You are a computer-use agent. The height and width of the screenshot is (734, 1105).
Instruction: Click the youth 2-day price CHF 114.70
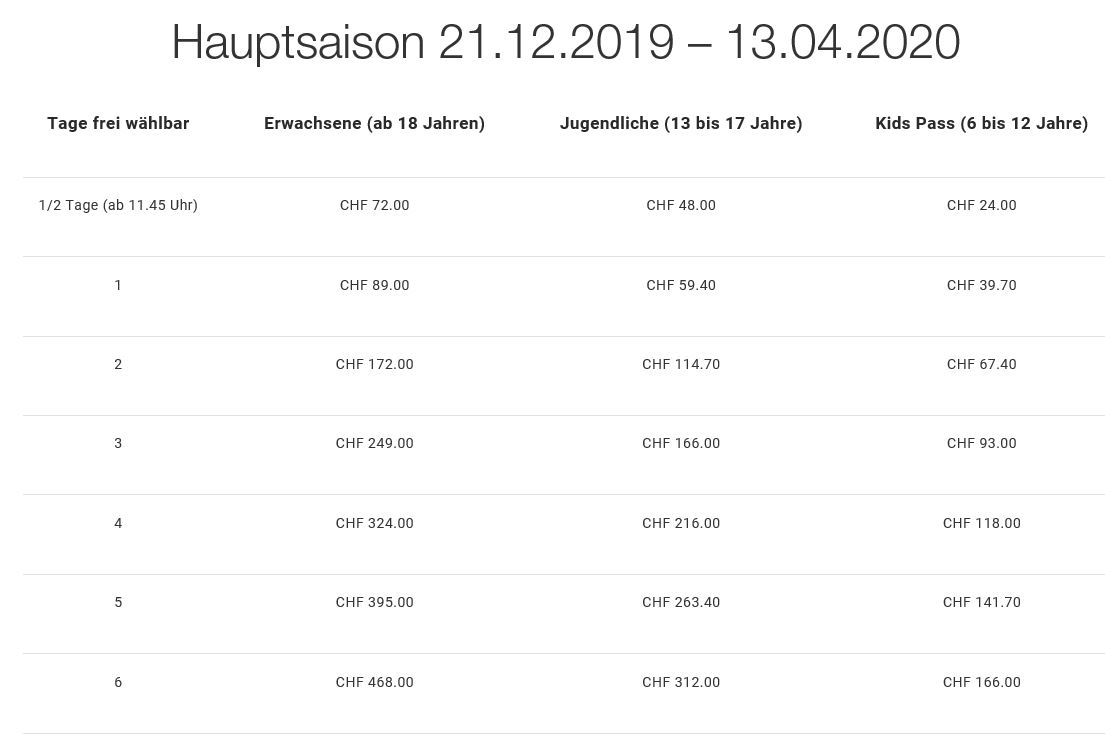click(x=681, y=364)
